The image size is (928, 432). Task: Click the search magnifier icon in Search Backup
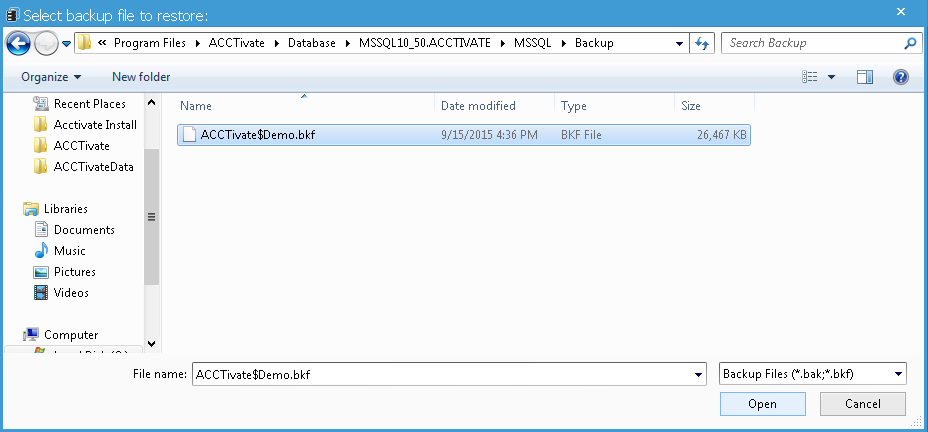910,43
